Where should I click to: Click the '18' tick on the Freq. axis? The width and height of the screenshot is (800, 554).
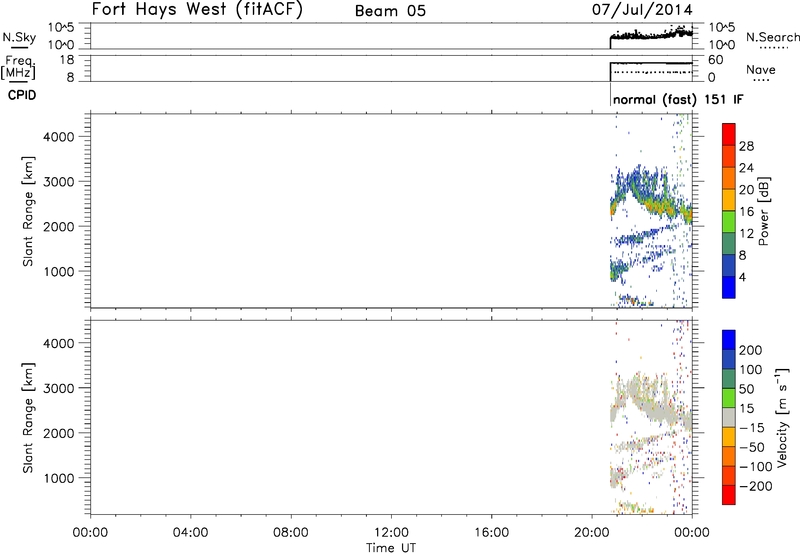(66, 60)
